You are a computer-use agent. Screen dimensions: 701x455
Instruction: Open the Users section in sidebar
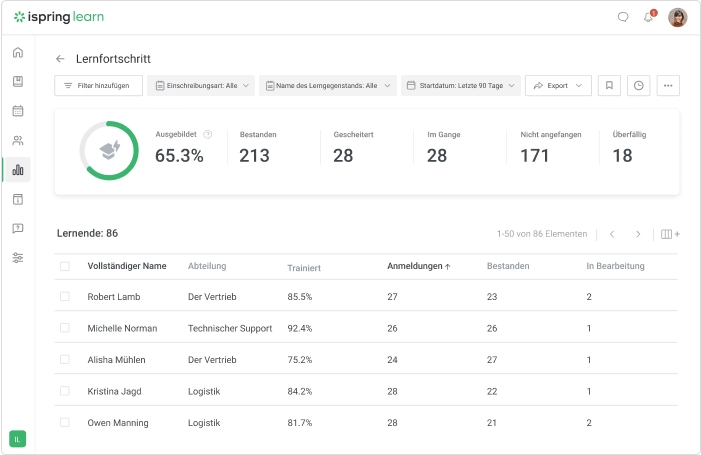[x=18, y=141]
